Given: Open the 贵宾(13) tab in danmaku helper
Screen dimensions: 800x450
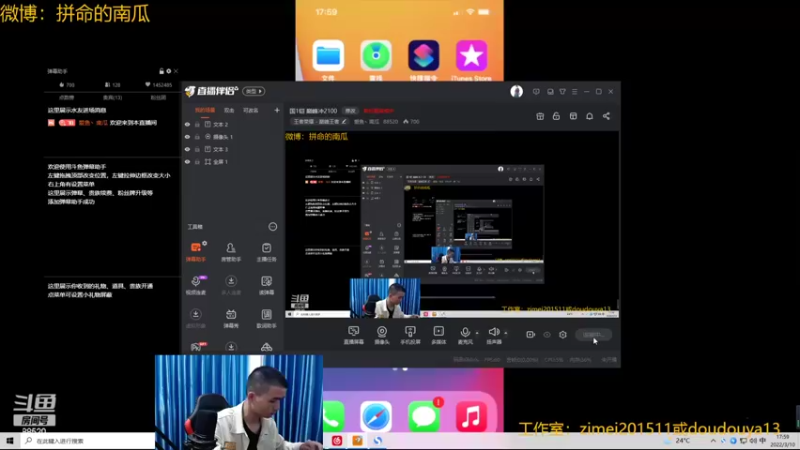Looking at the screenshot, I should coord(112,97).
